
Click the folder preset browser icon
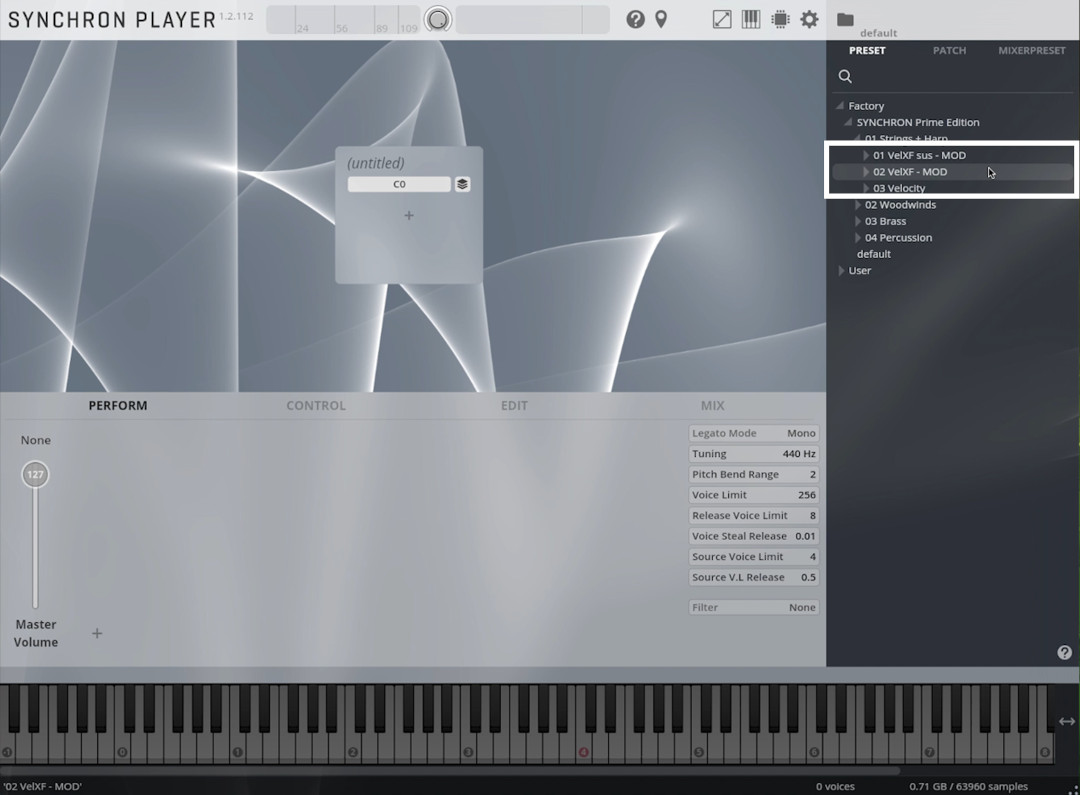click(845, 19)
